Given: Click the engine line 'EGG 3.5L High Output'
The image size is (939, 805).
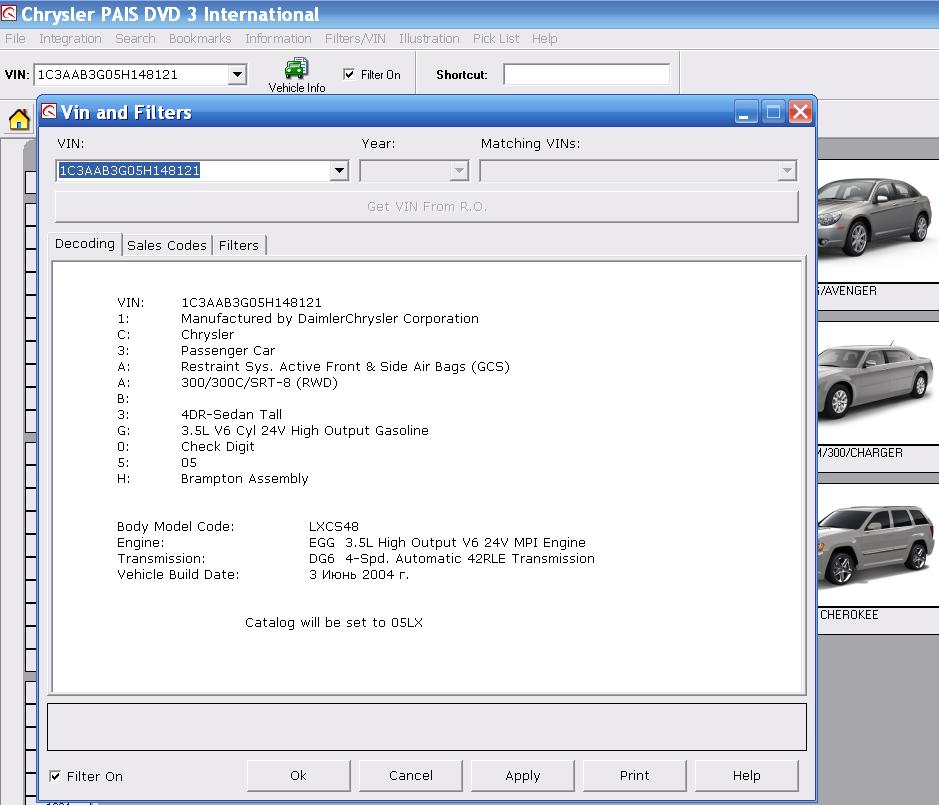Looking at the screenshot, I should click(x=447, y=543).
